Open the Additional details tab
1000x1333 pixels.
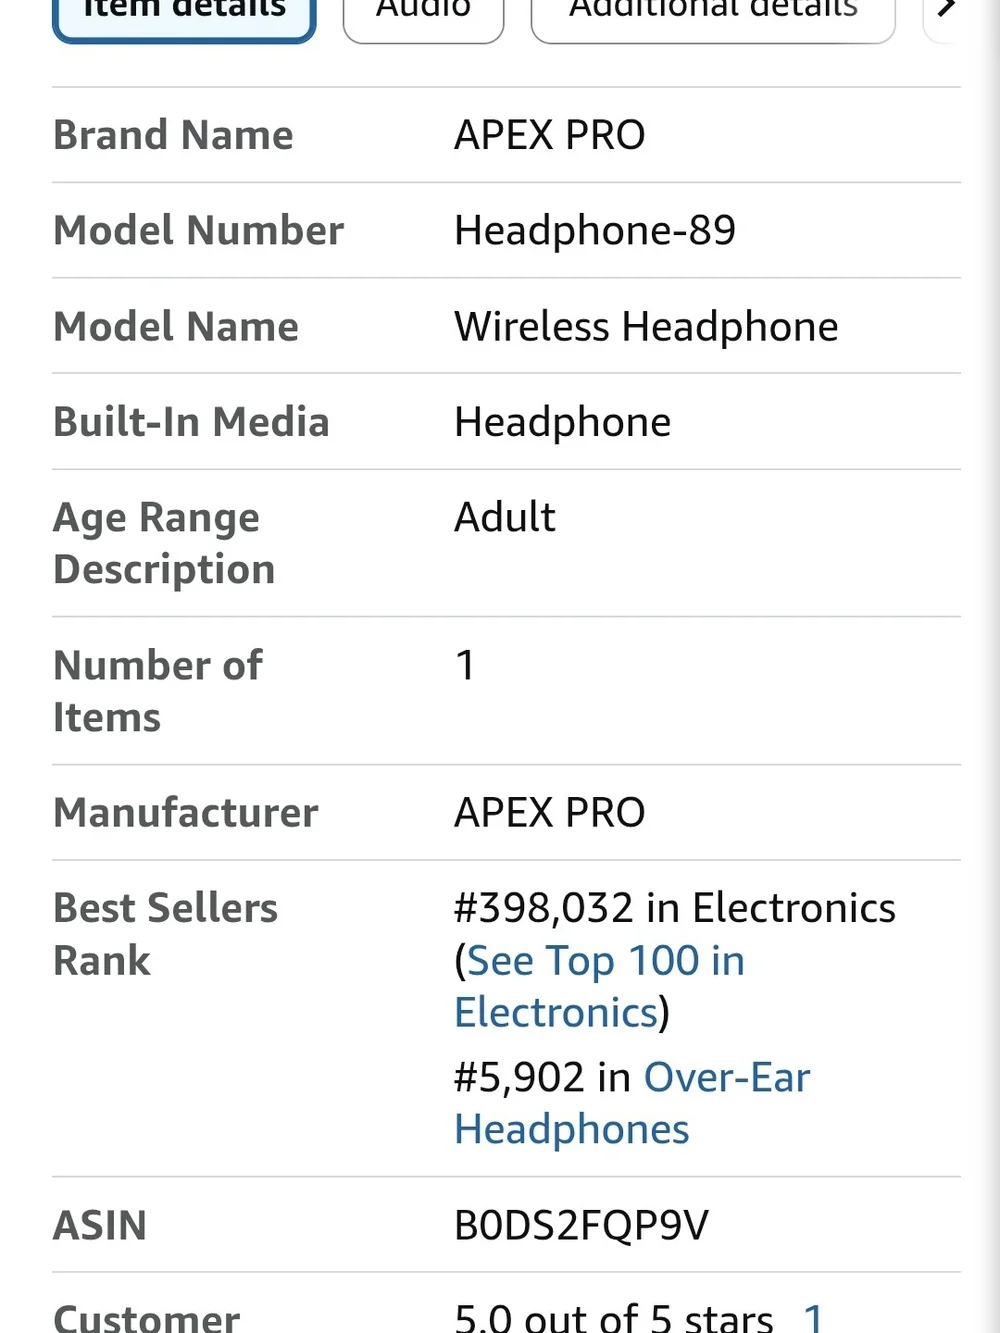tap(713, 15)
